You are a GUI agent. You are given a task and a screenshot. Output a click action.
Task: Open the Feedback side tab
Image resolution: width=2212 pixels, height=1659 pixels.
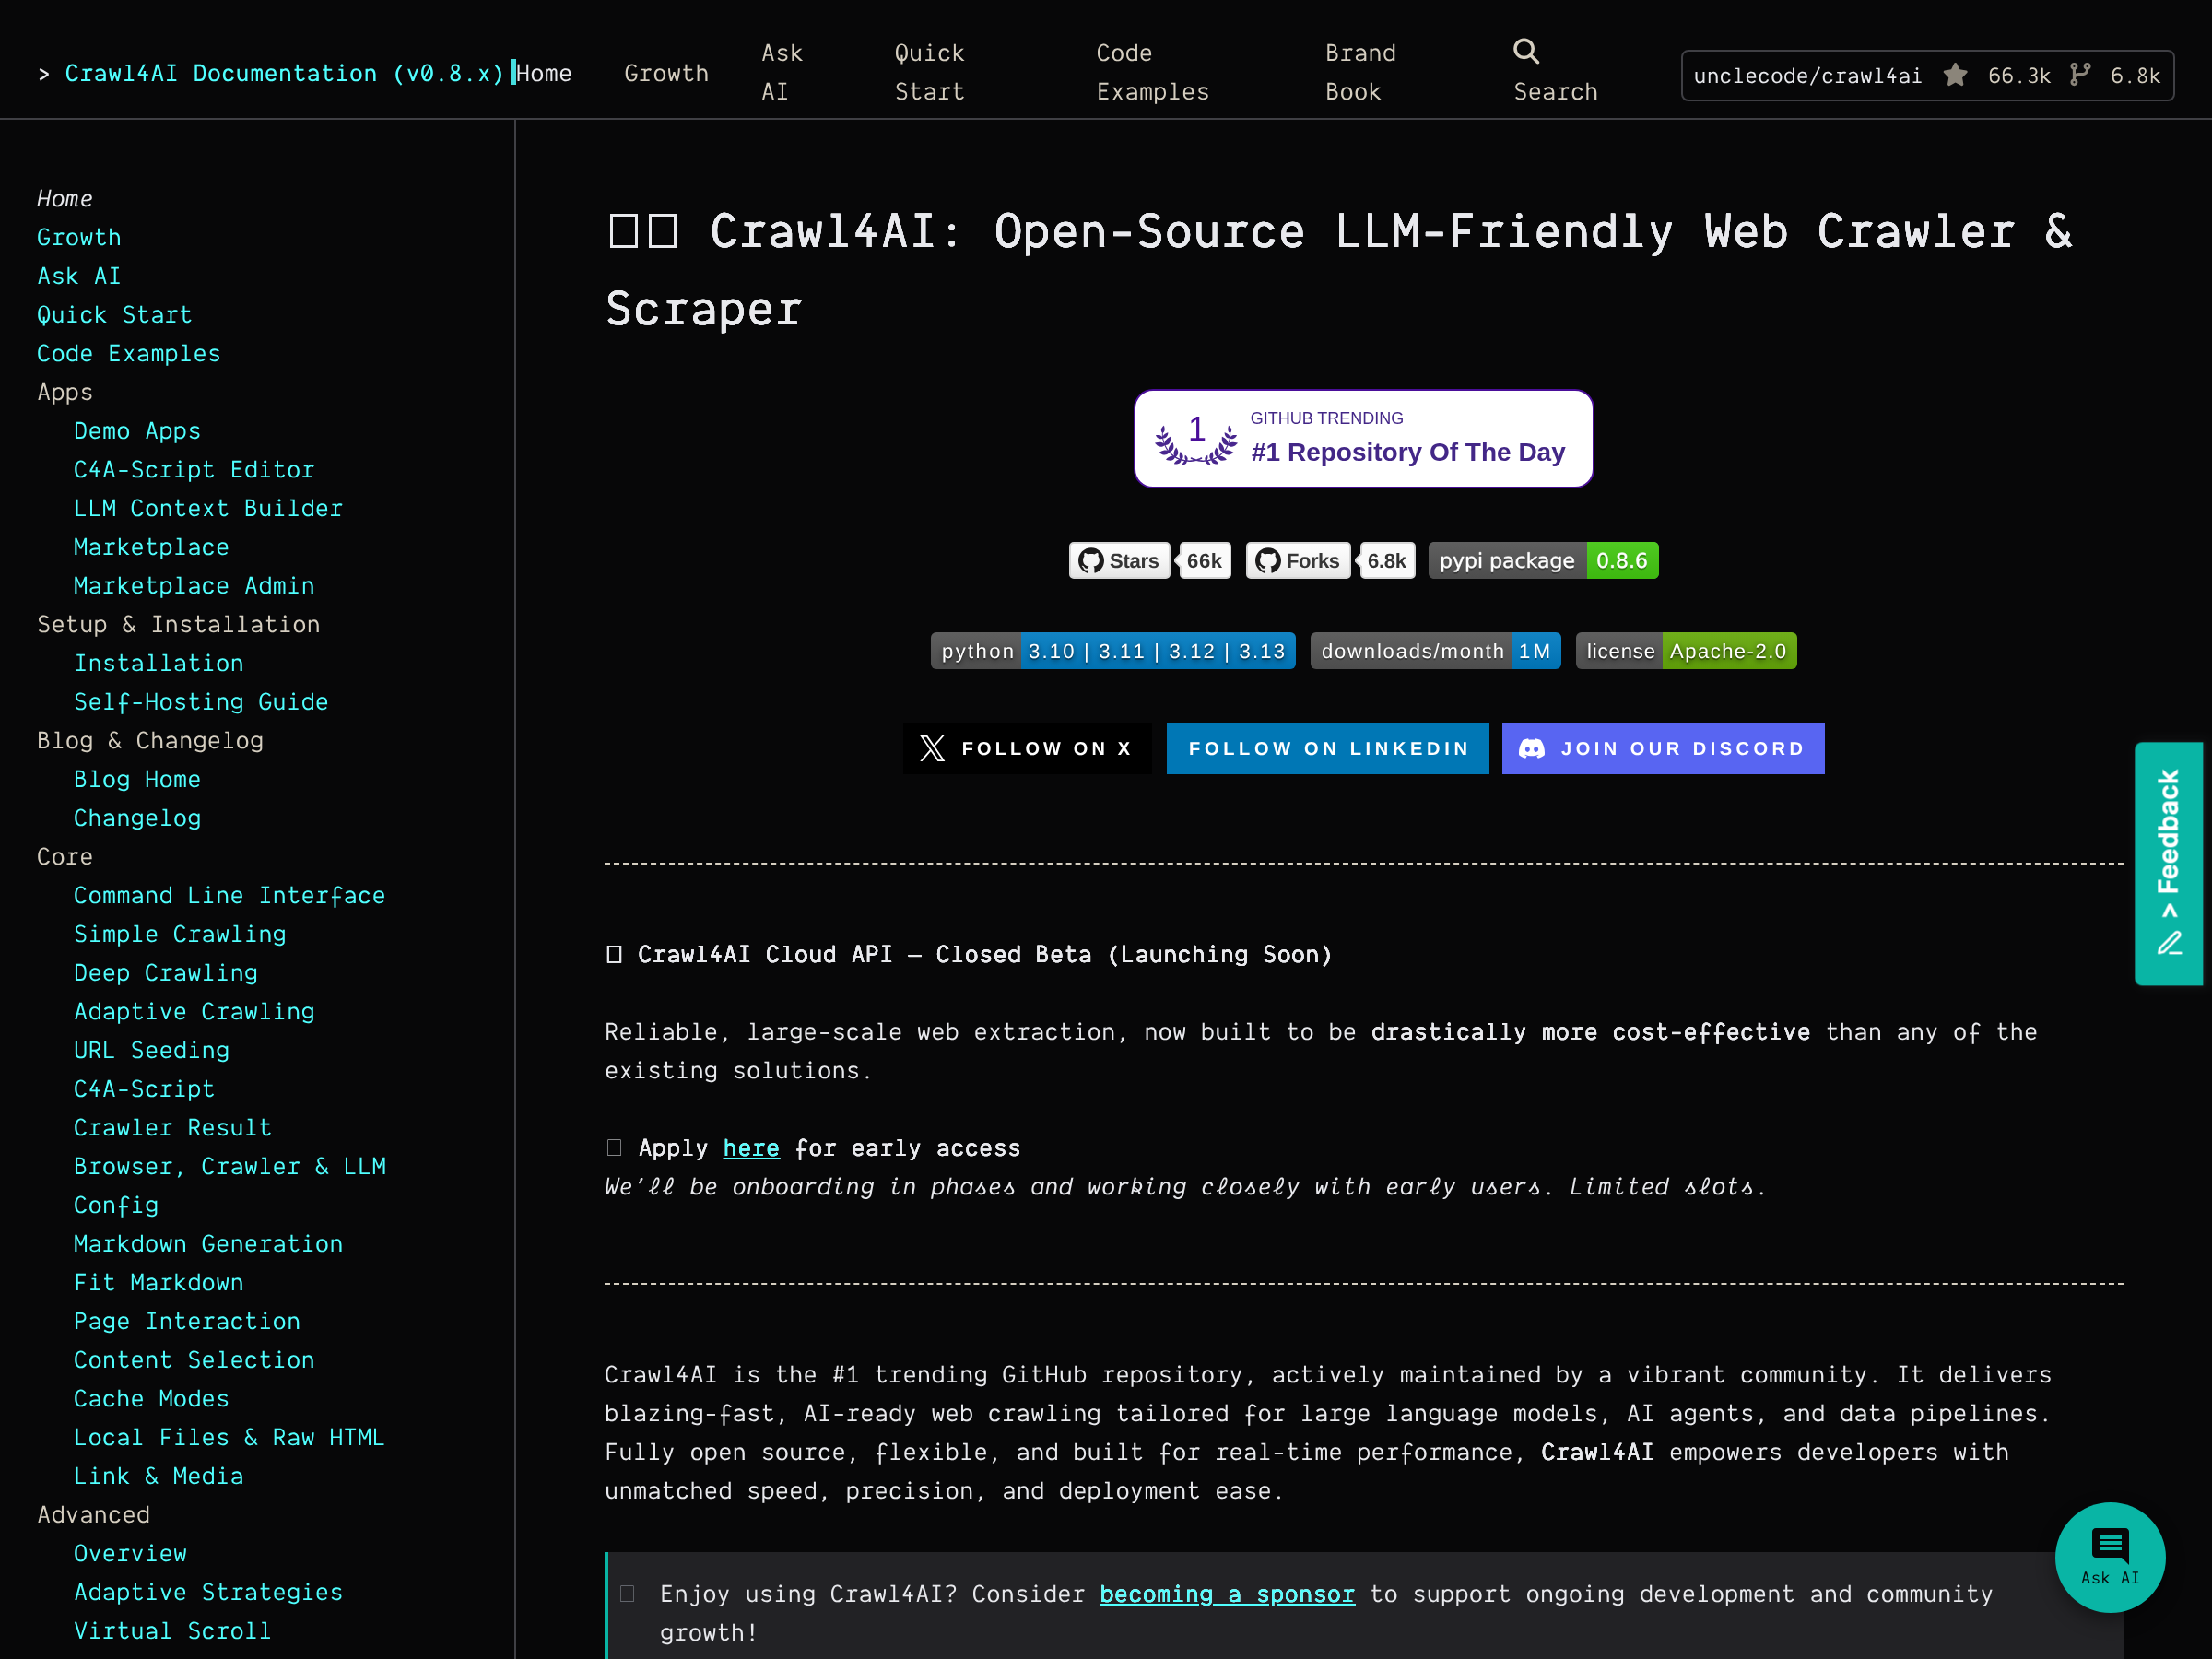click(2169, 863)
